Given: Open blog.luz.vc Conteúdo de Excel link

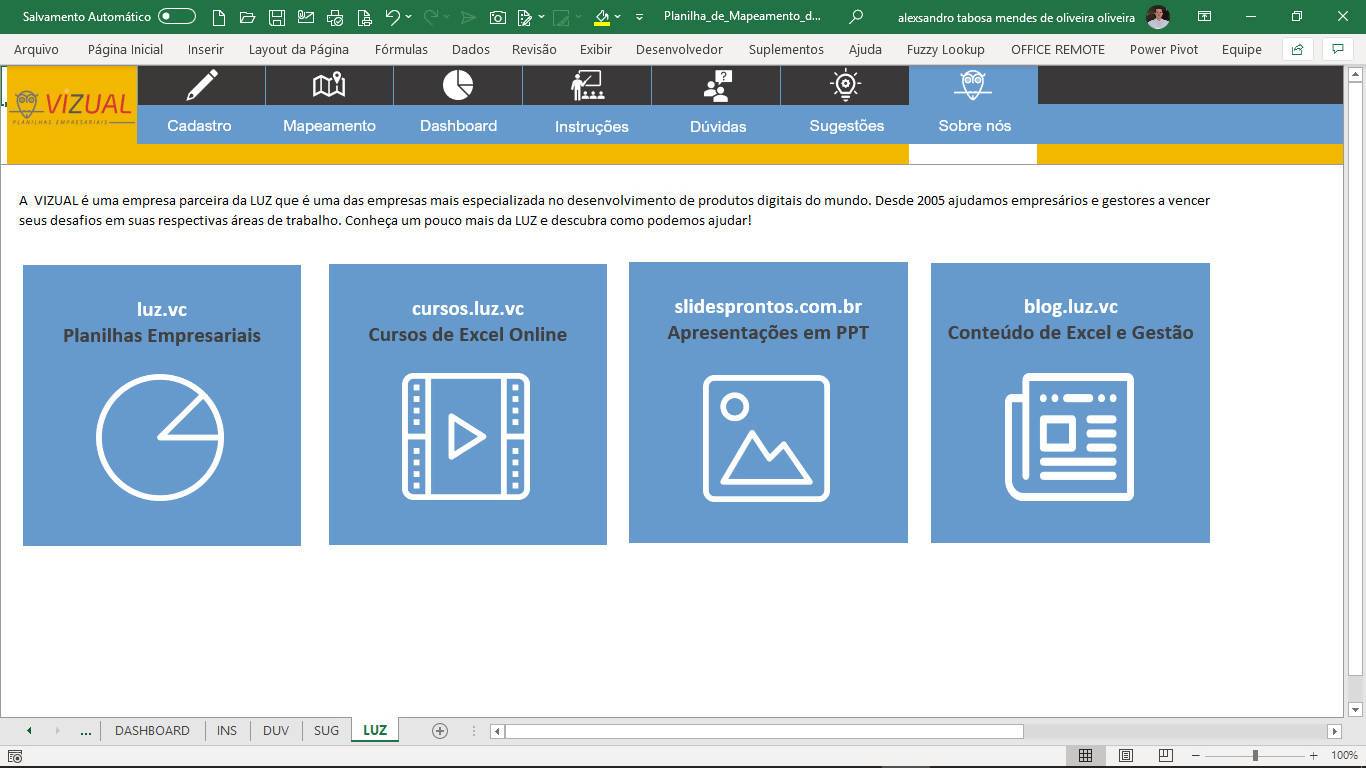Looking at the screenshot, I should pyautogui.click(x=1070, y=403).
